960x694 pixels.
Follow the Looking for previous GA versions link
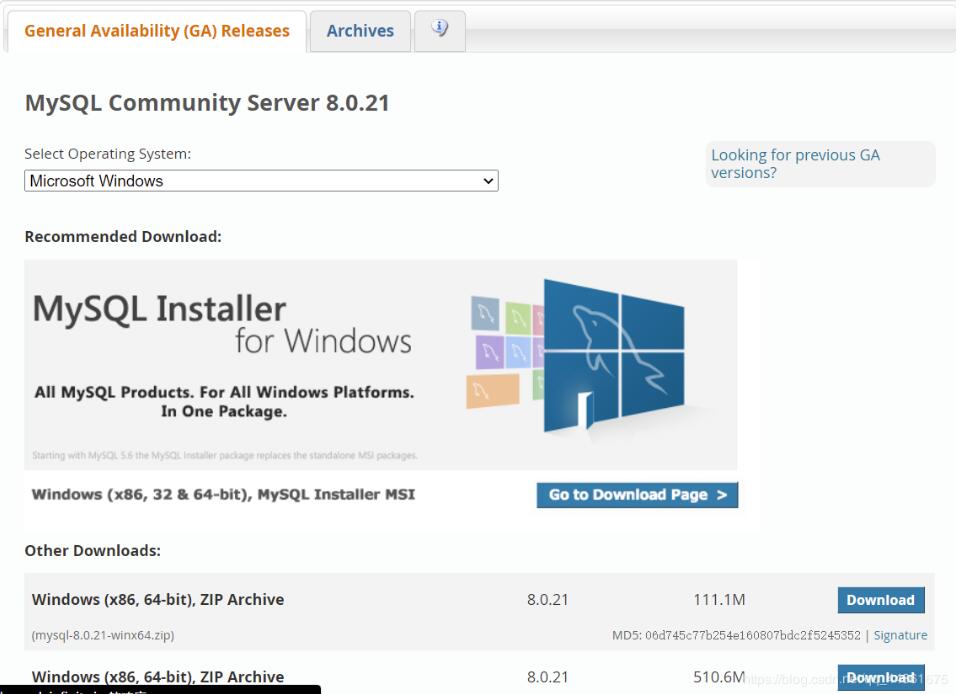pos(795,164)
